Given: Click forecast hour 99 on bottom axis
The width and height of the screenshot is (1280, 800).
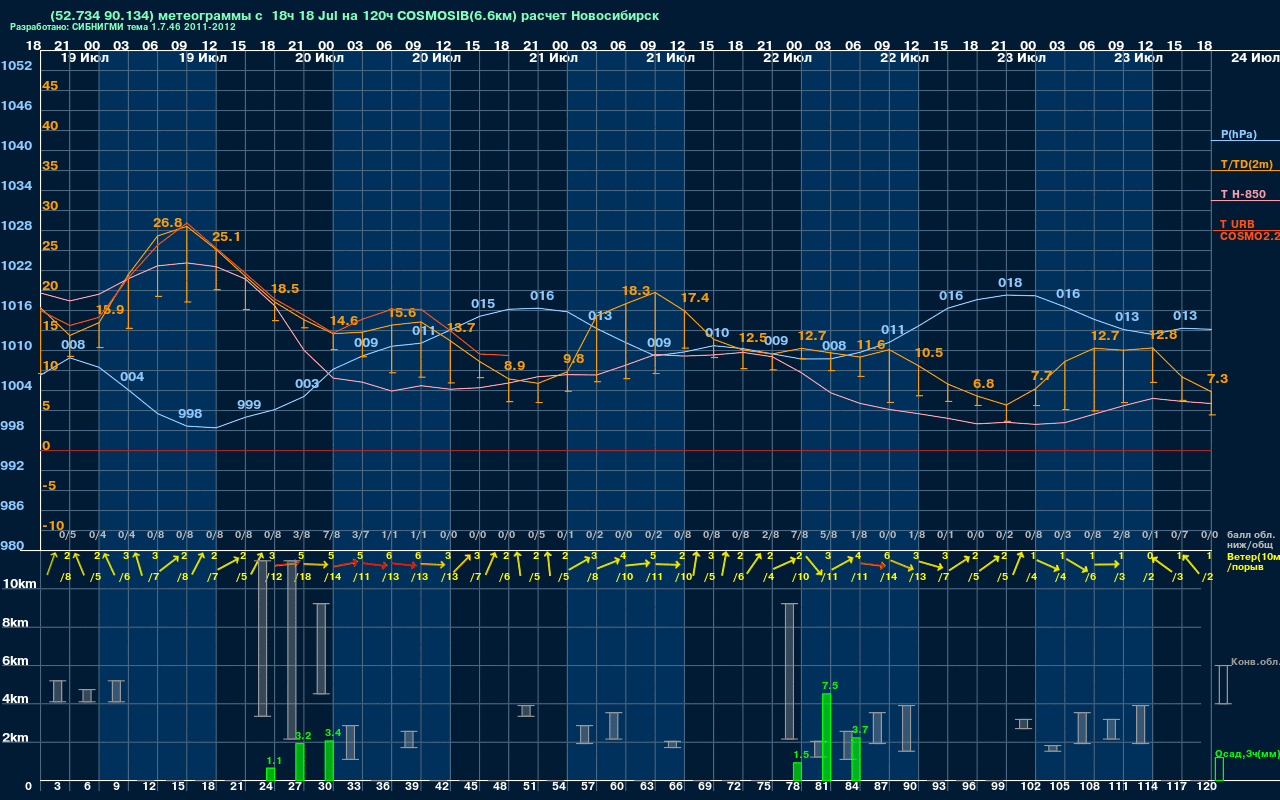Looking at the screenshot, I should (999, 787).
